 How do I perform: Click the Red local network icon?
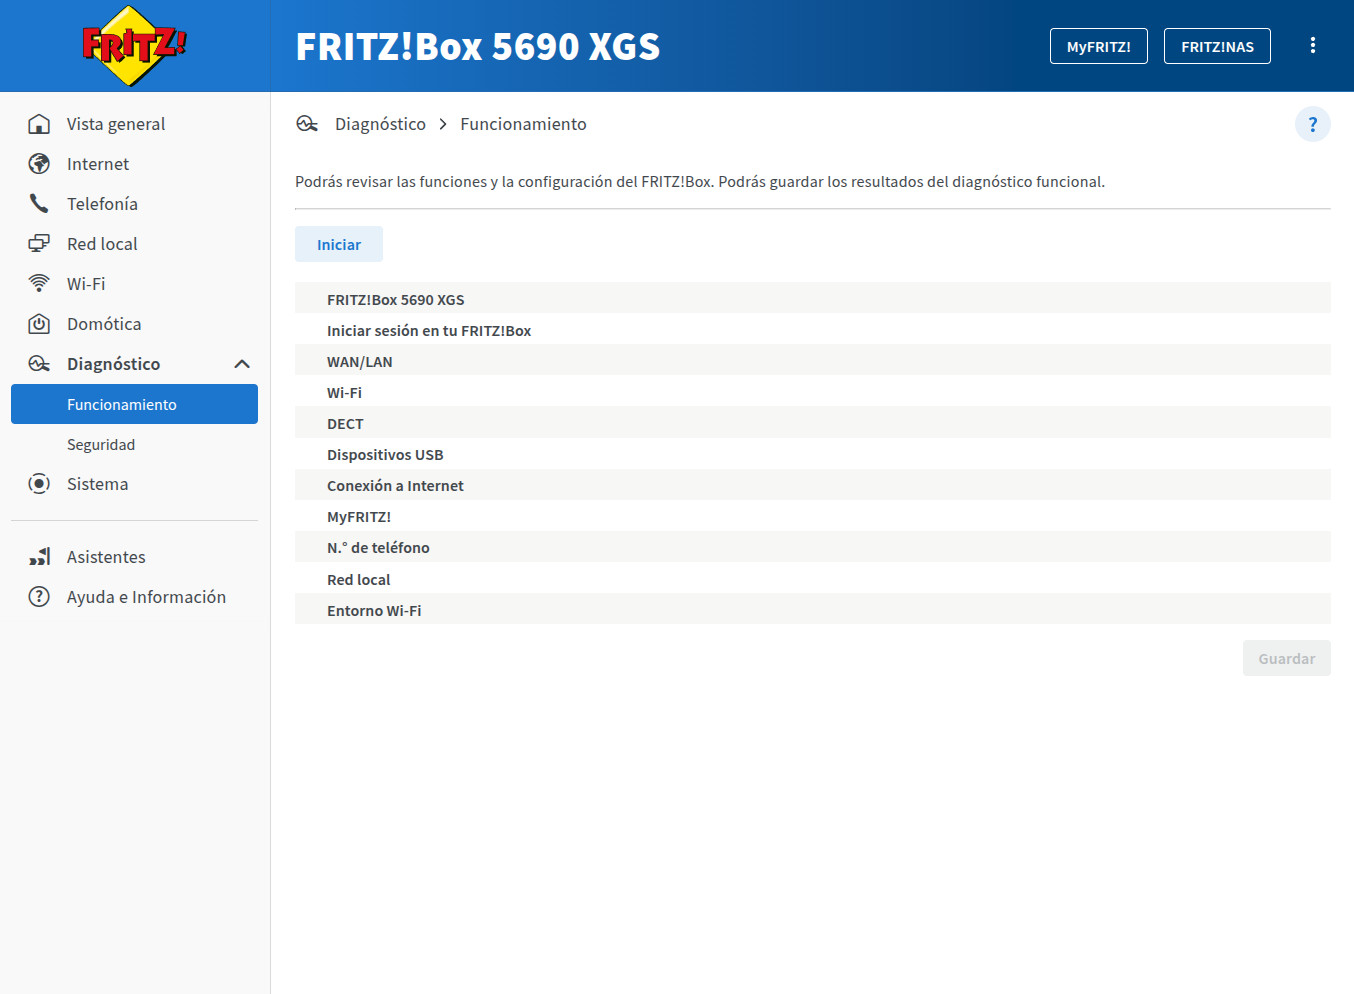point(39,244)
